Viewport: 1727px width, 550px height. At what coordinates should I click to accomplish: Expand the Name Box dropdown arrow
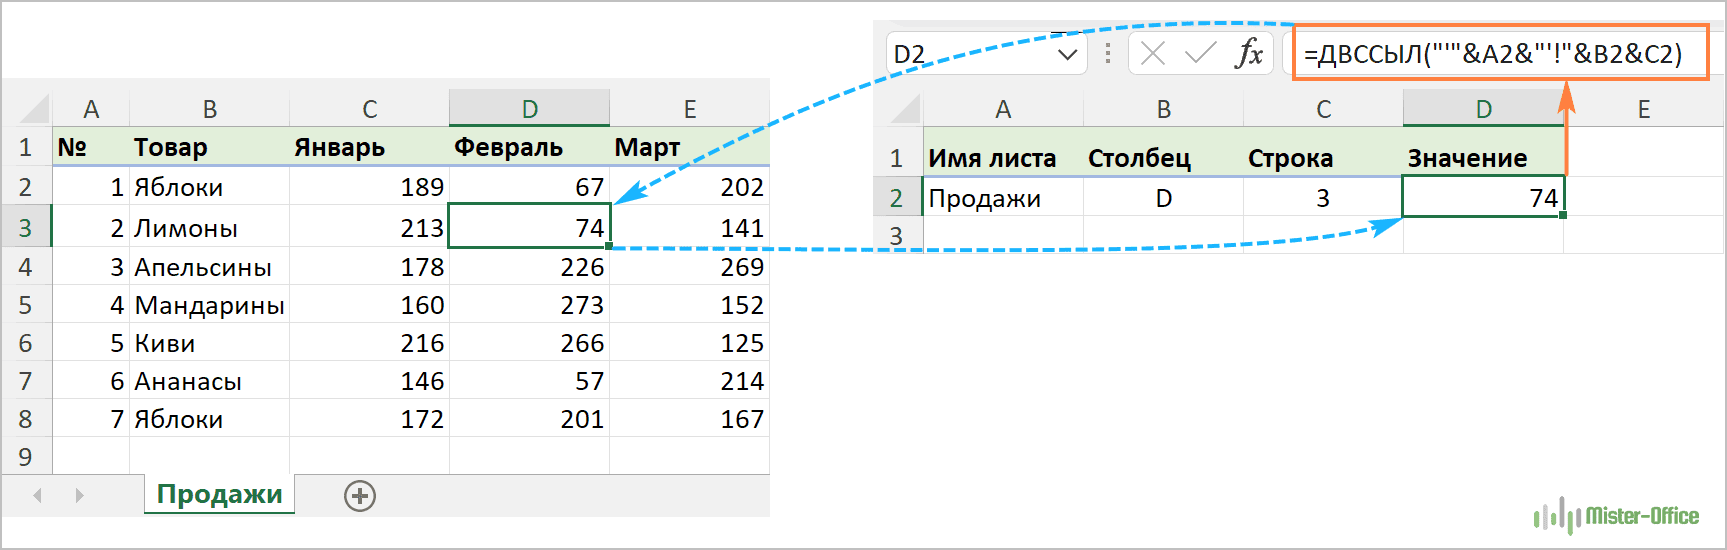click(x=1067, y=54)
